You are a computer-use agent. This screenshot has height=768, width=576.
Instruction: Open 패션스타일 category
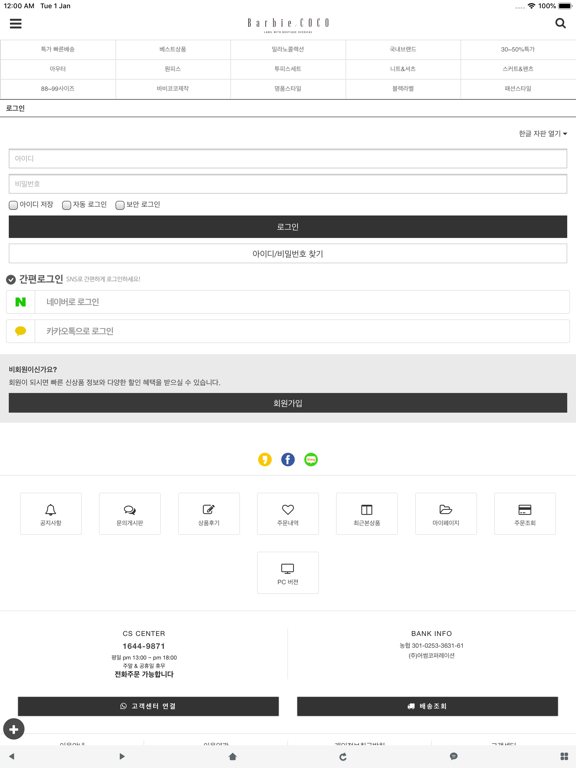(518, 89)
